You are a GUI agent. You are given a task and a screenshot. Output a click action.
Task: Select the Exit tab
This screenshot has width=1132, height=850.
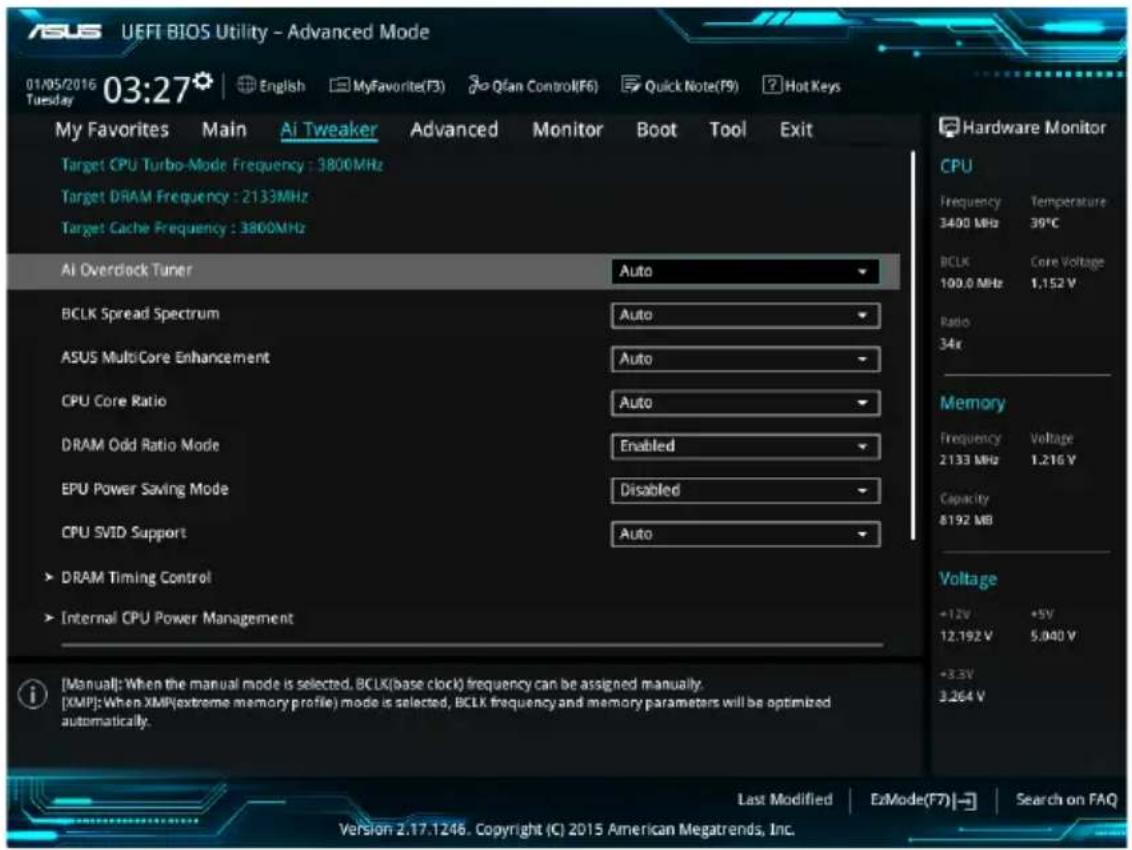pyautogui.click(x=796, y=130)
